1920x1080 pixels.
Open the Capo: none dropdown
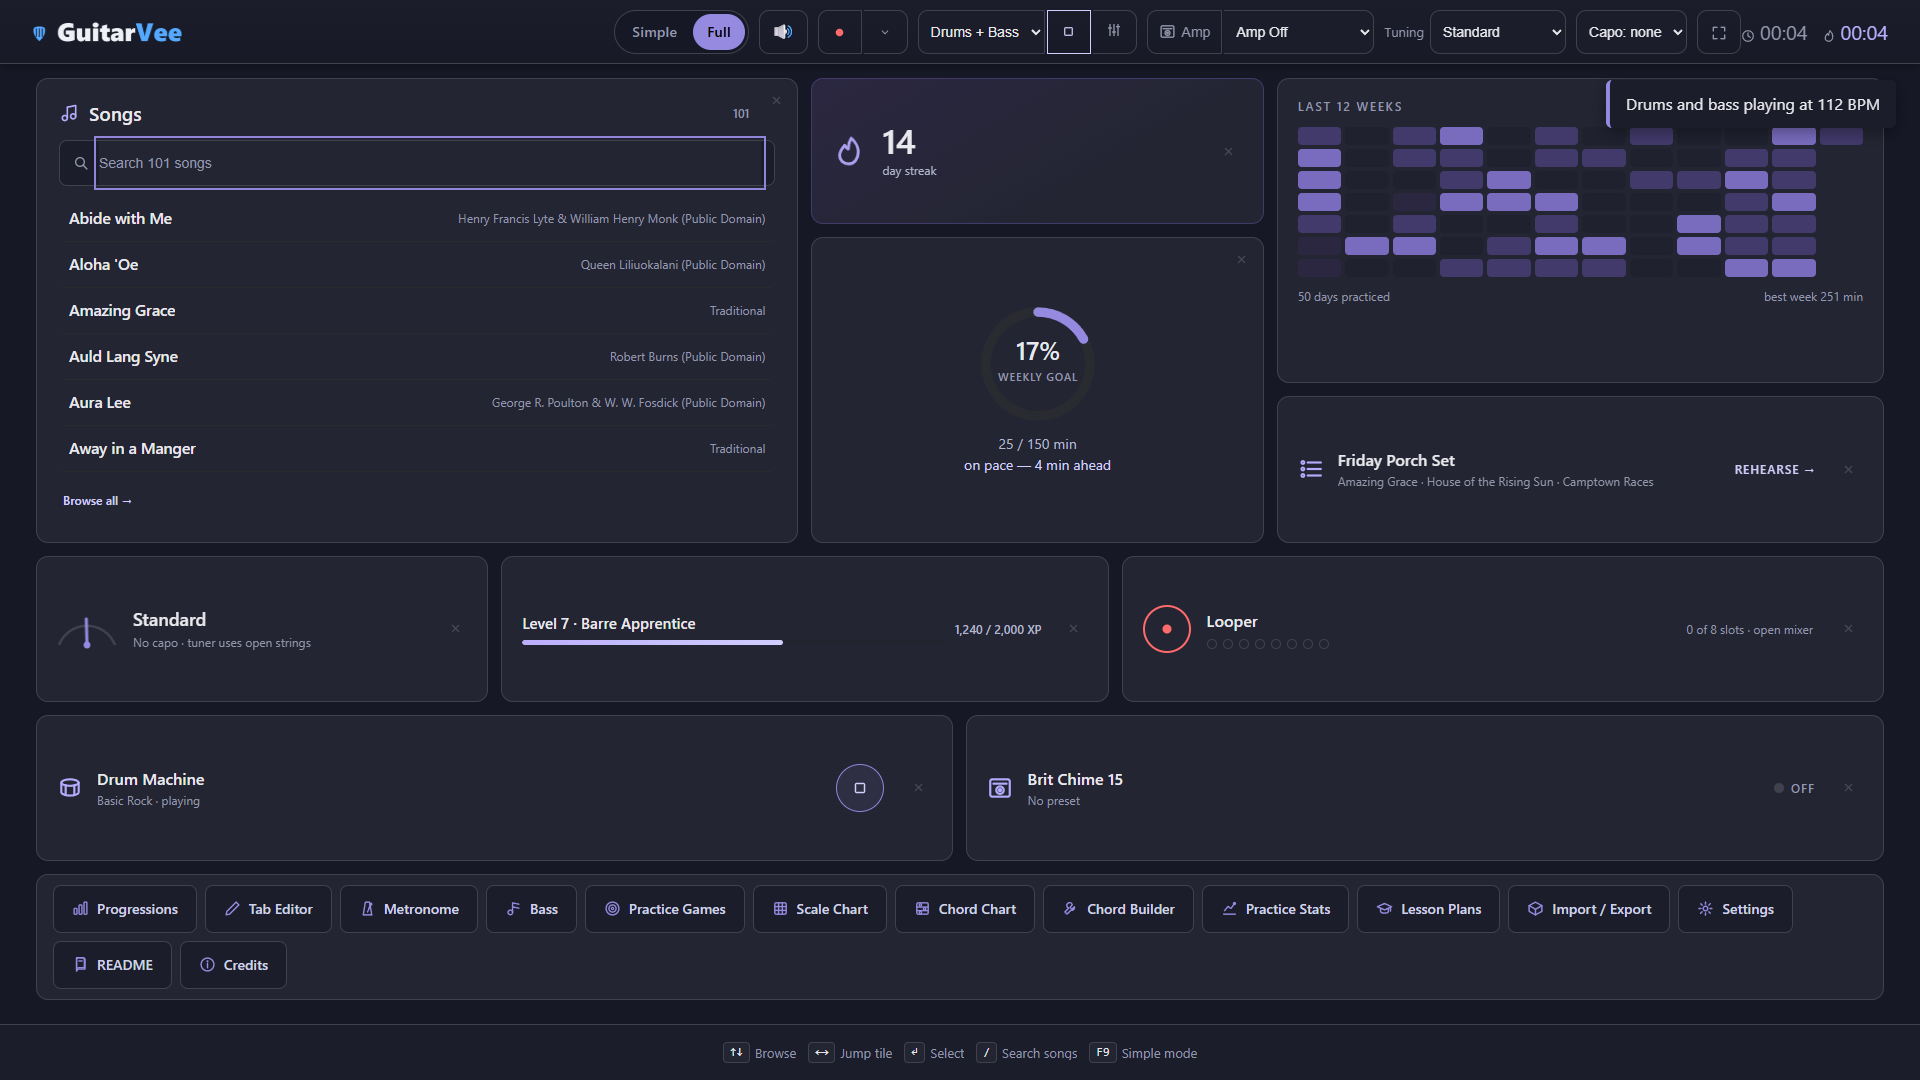(1631, 32)
